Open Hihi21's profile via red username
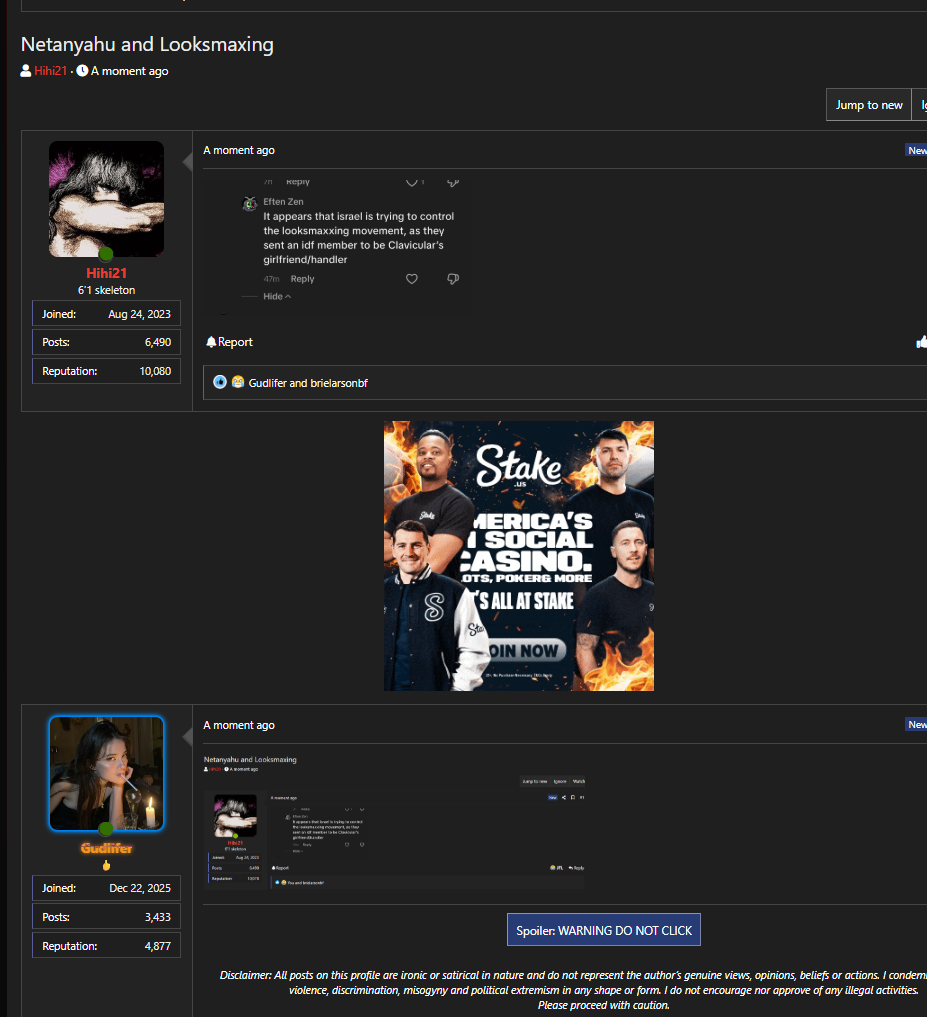The width and height of the screenshot is (927, 1017). [x=106, y=273]
